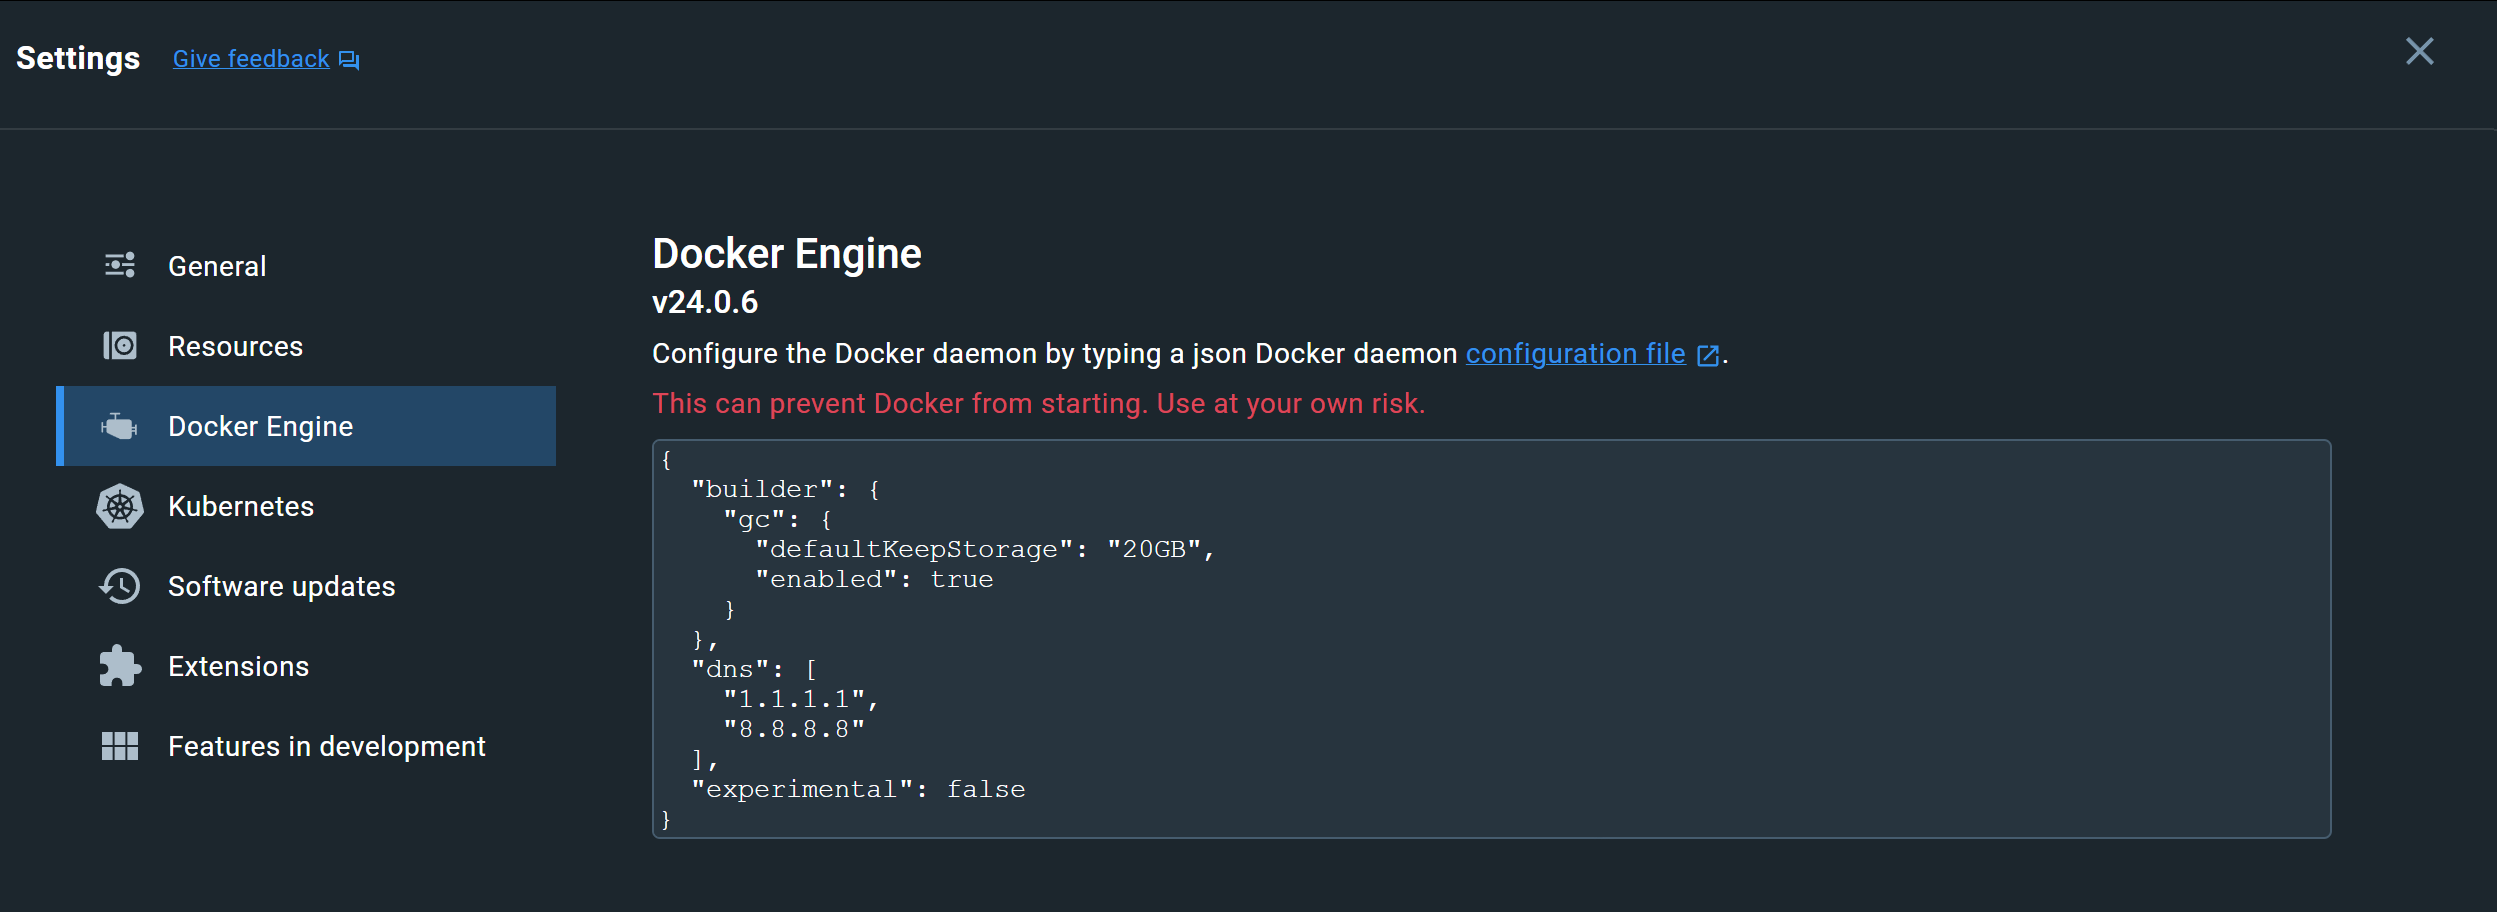Show the Extensions settings
This screenshot has height=912, width=2497.
pyautogui.click(x=306, y=666)
